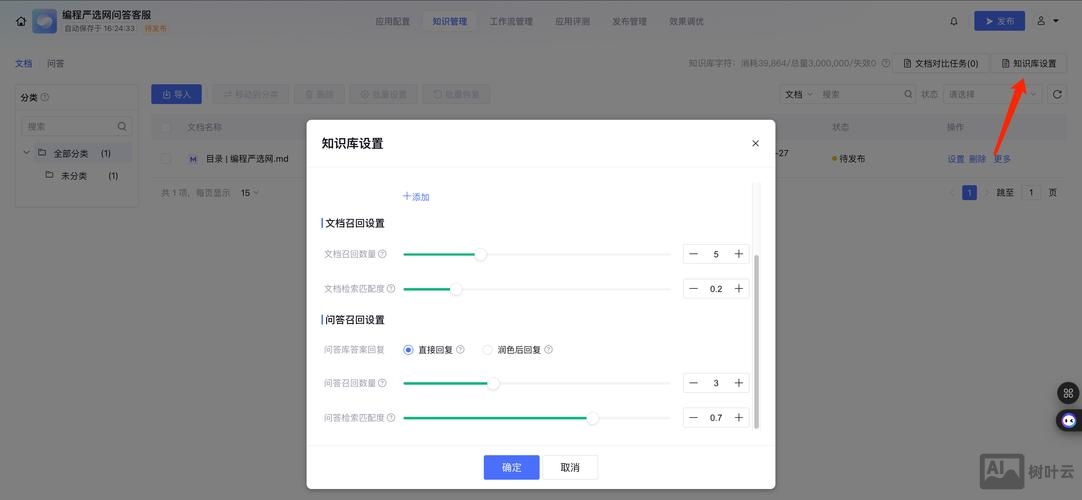This screenshot has width=1082, height=500.
Task: Decrease 问答召回数量 with minus
Action: tap(694, 383)
